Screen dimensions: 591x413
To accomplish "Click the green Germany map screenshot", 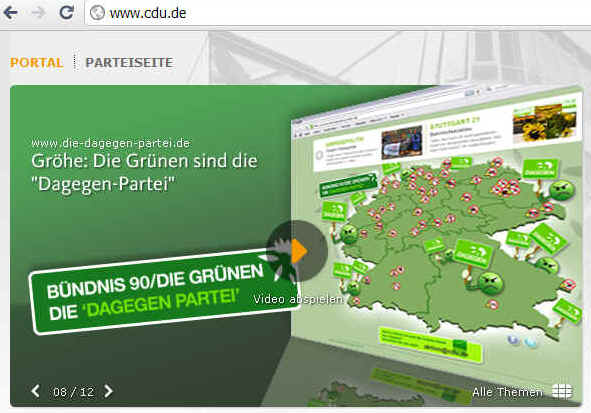I will [441, 241].
